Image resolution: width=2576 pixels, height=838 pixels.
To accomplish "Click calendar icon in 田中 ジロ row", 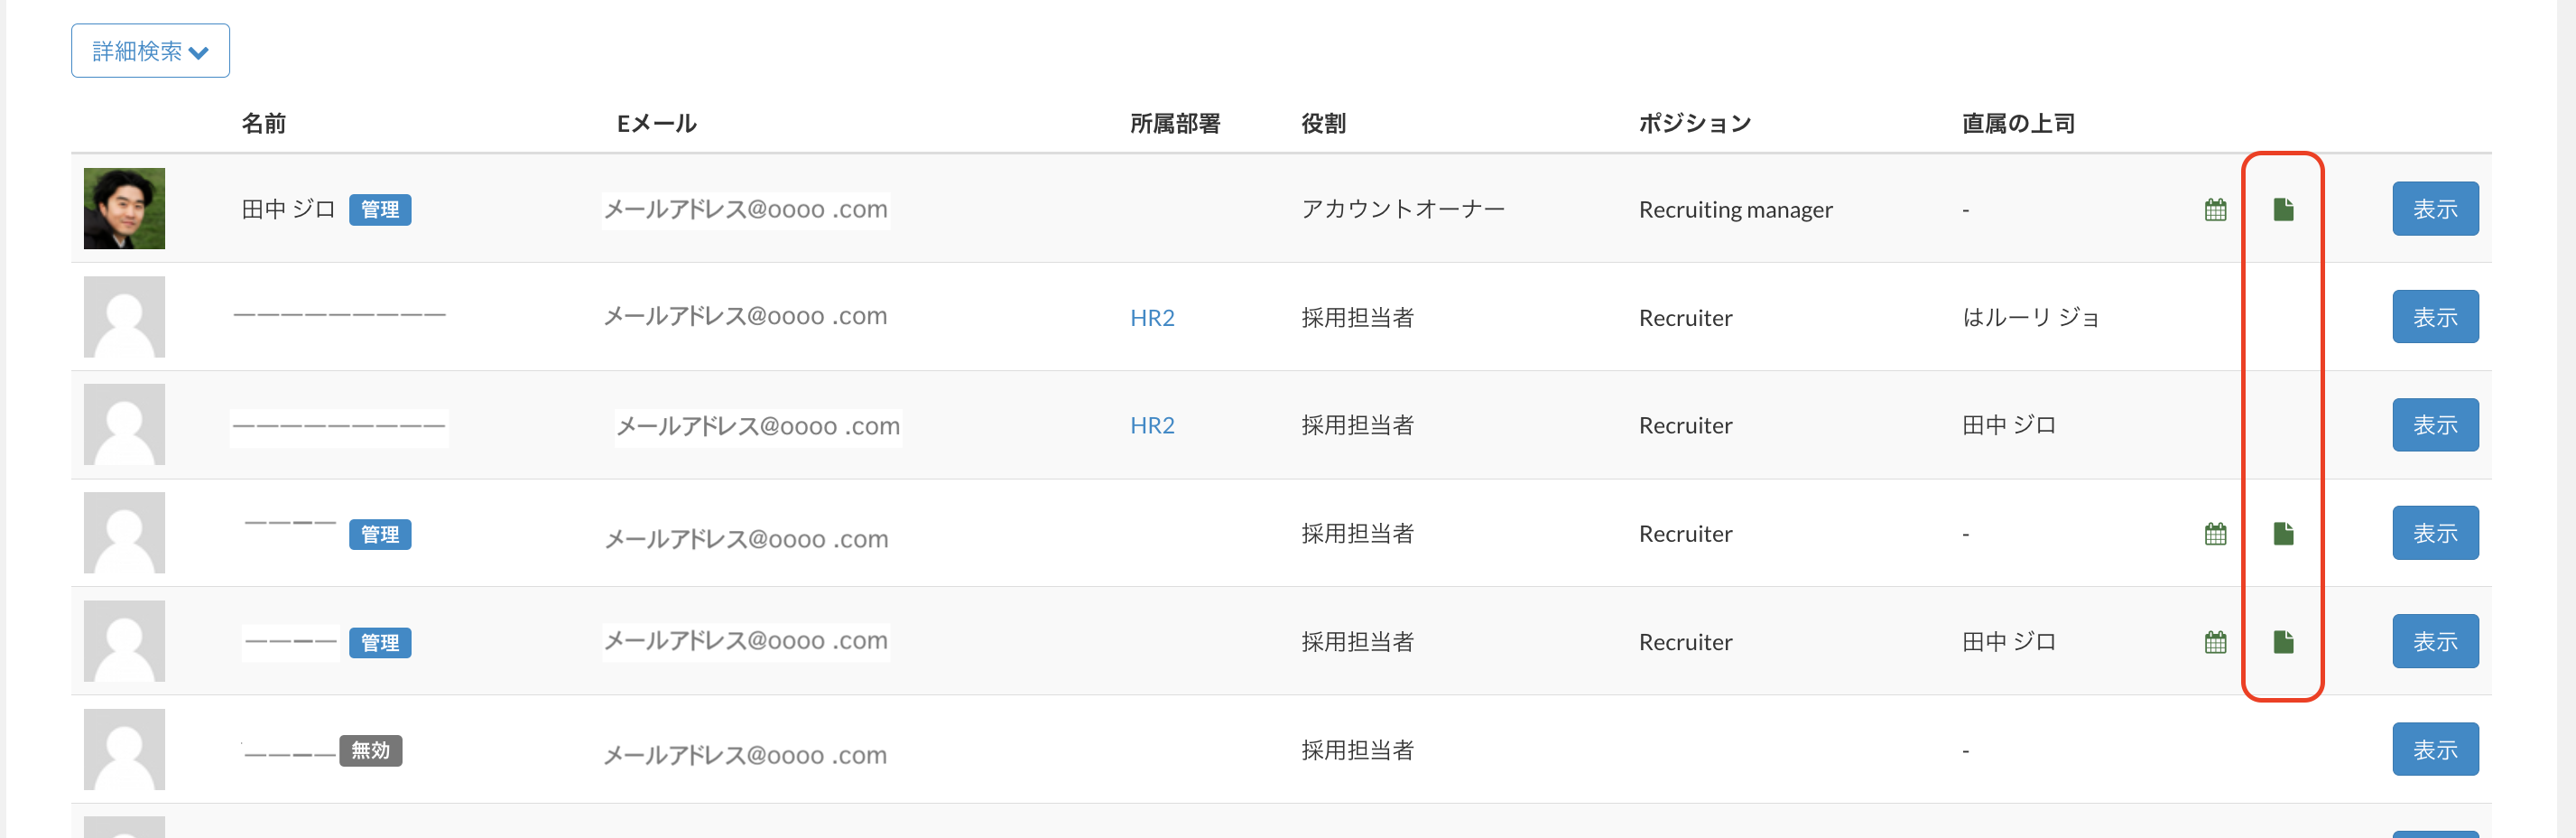I will [x=2215, y=209].
